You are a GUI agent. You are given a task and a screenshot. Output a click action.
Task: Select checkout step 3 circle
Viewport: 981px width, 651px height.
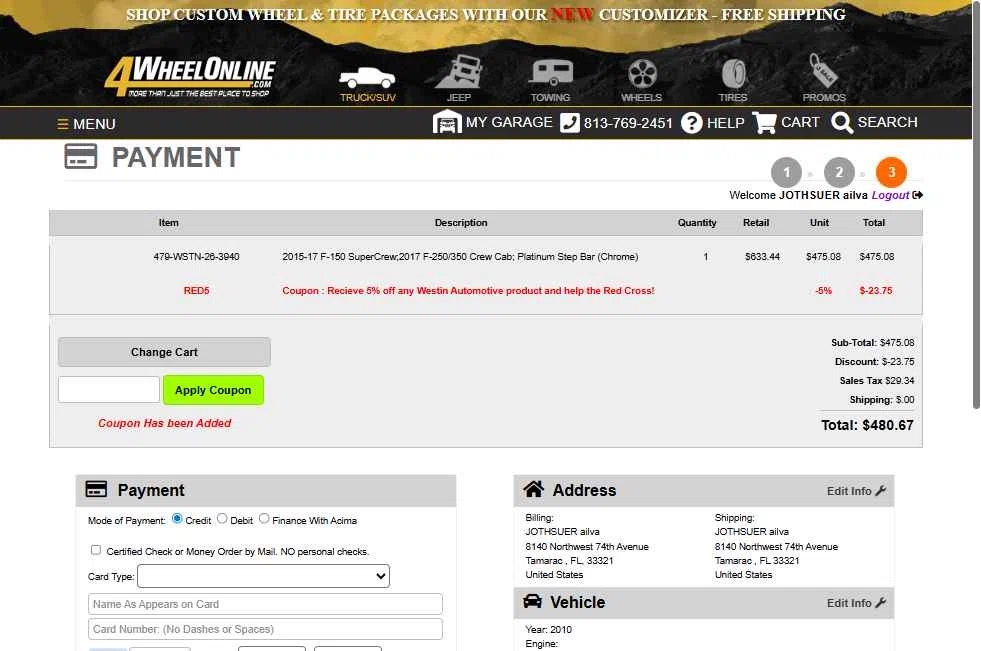[x=892, y=172]
